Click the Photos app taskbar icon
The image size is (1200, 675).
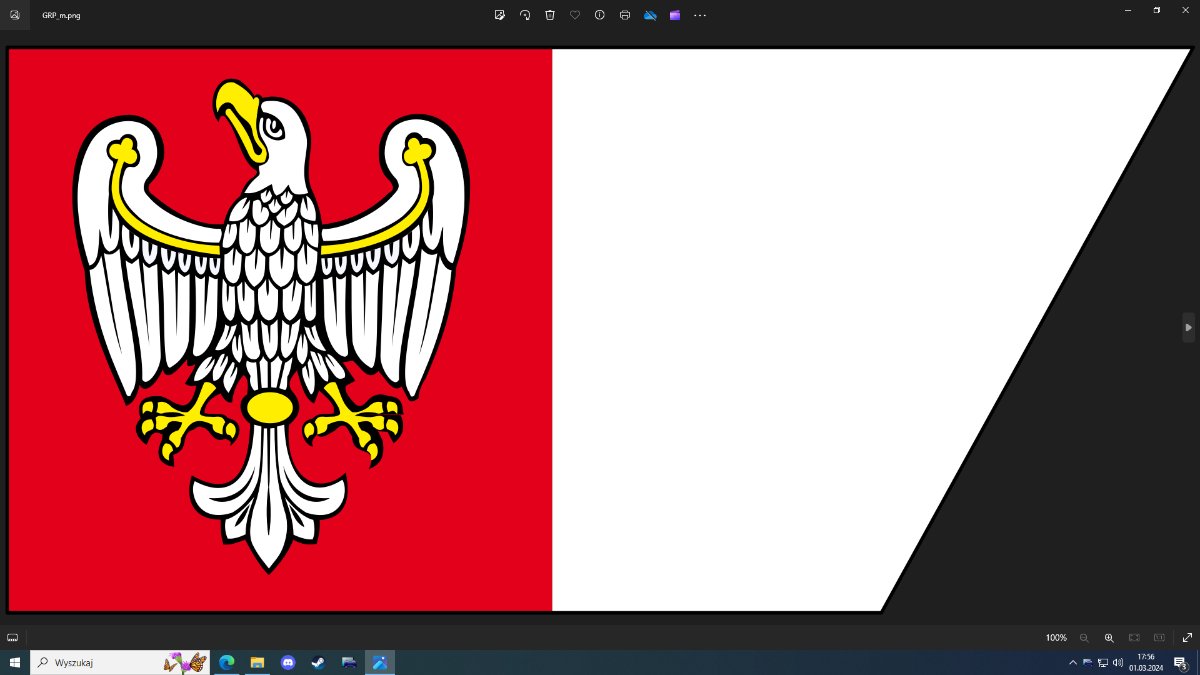[x=380, y=662]
